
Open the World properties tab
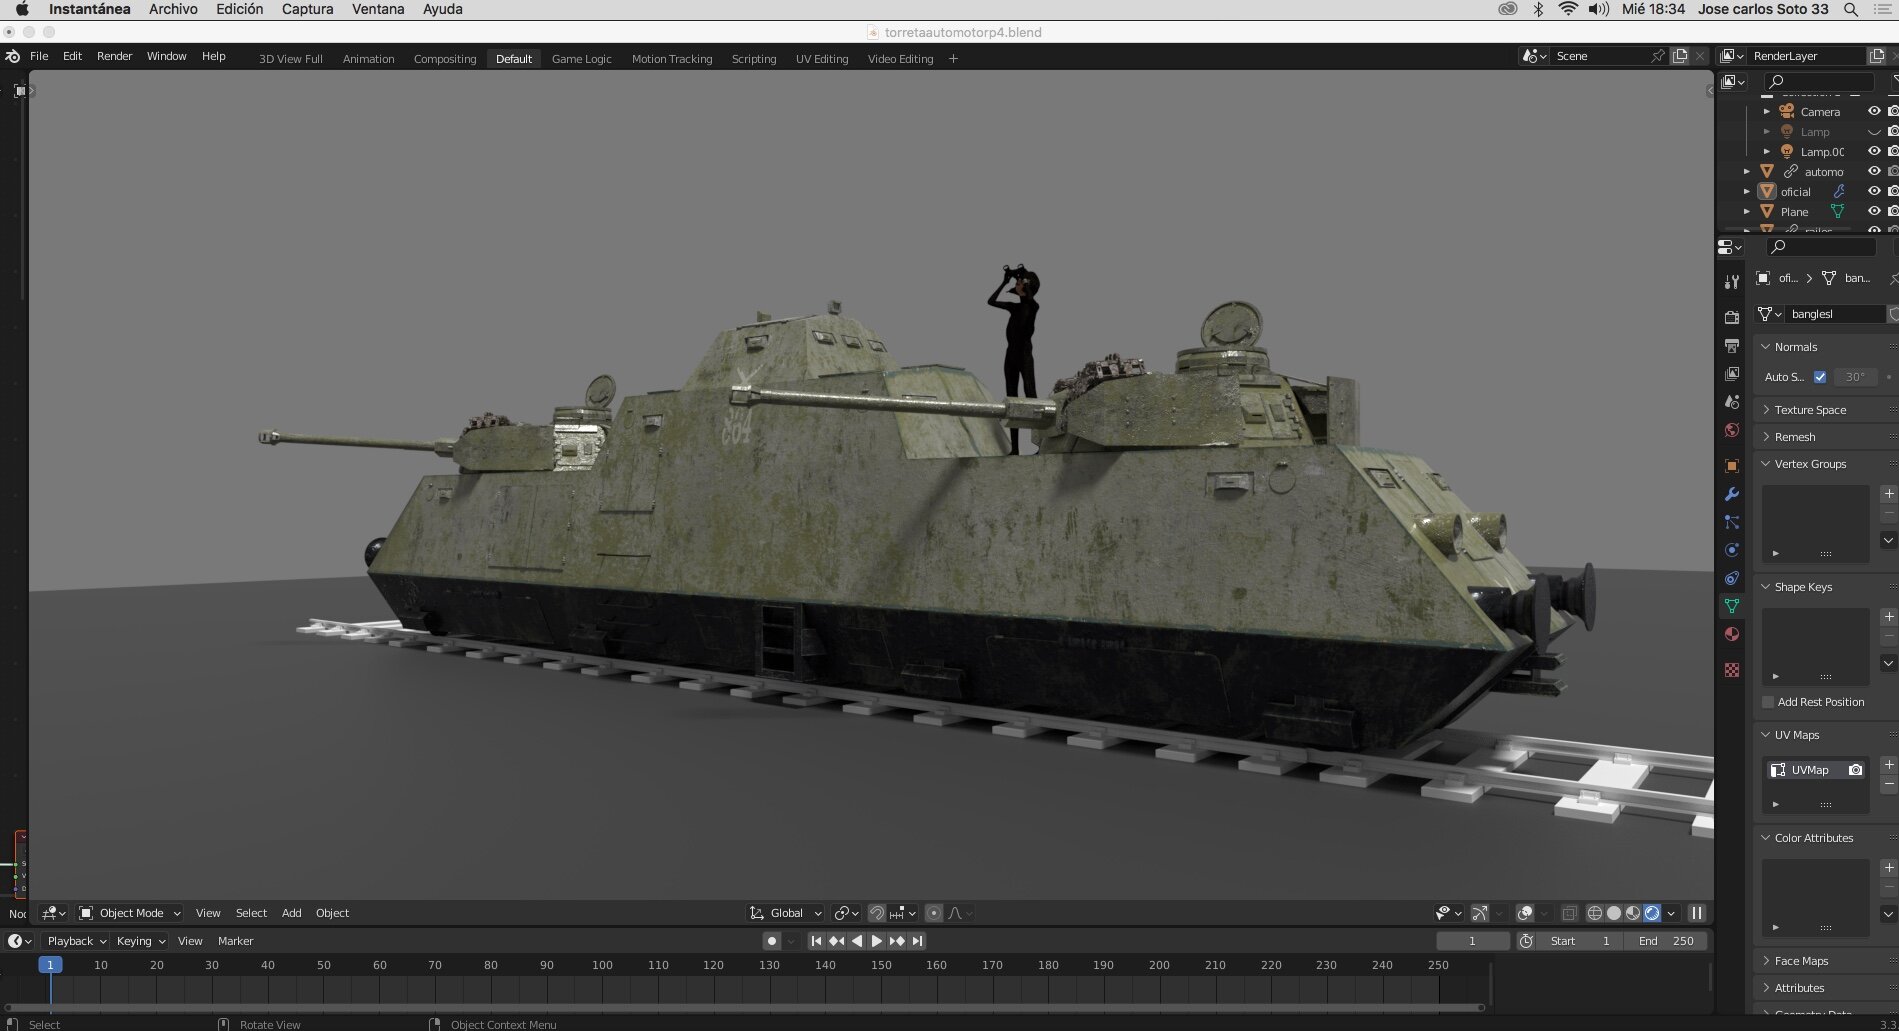(1732, 430)
